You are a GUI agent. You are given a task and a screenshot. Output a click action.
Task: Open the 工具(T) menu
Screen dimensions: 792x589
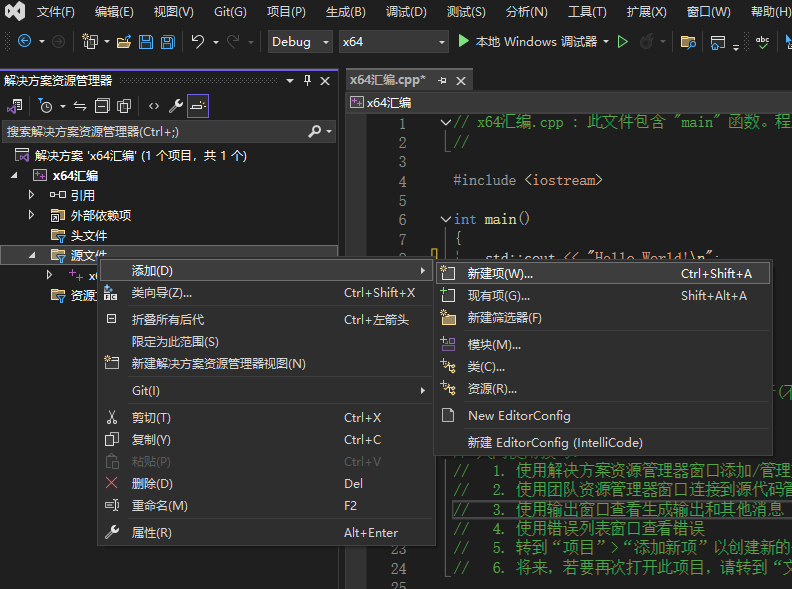(587, 12)
